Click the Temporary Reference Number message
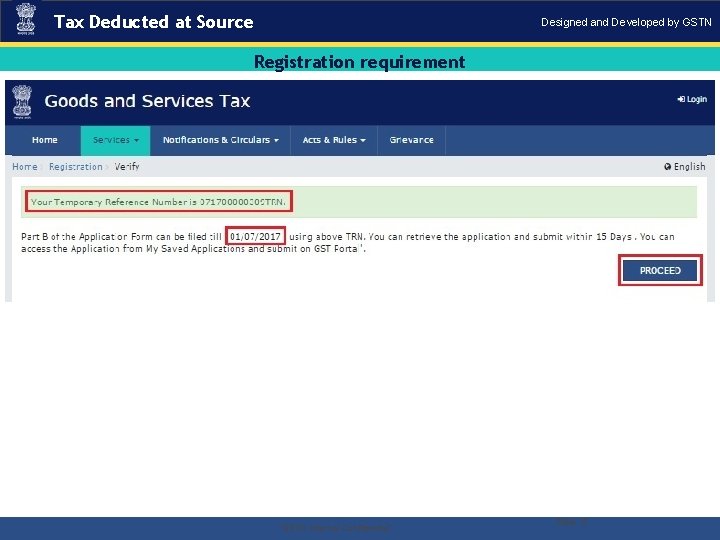 click(x=158, y=202)
